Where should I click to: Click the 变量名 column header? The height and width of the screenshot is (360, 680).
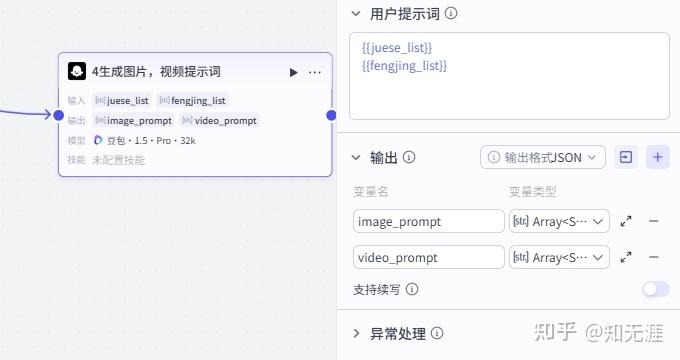370,191
